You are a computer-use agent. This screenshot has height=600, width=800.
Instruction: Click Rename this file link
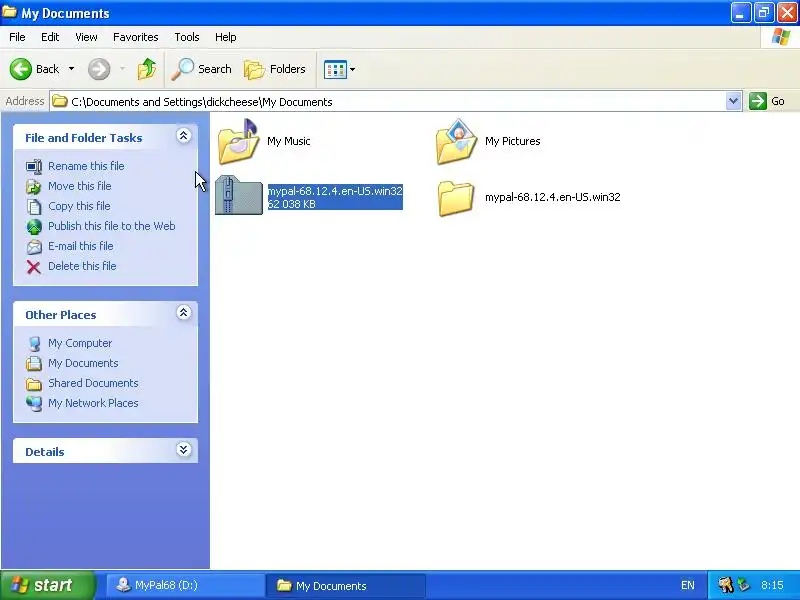86,166
